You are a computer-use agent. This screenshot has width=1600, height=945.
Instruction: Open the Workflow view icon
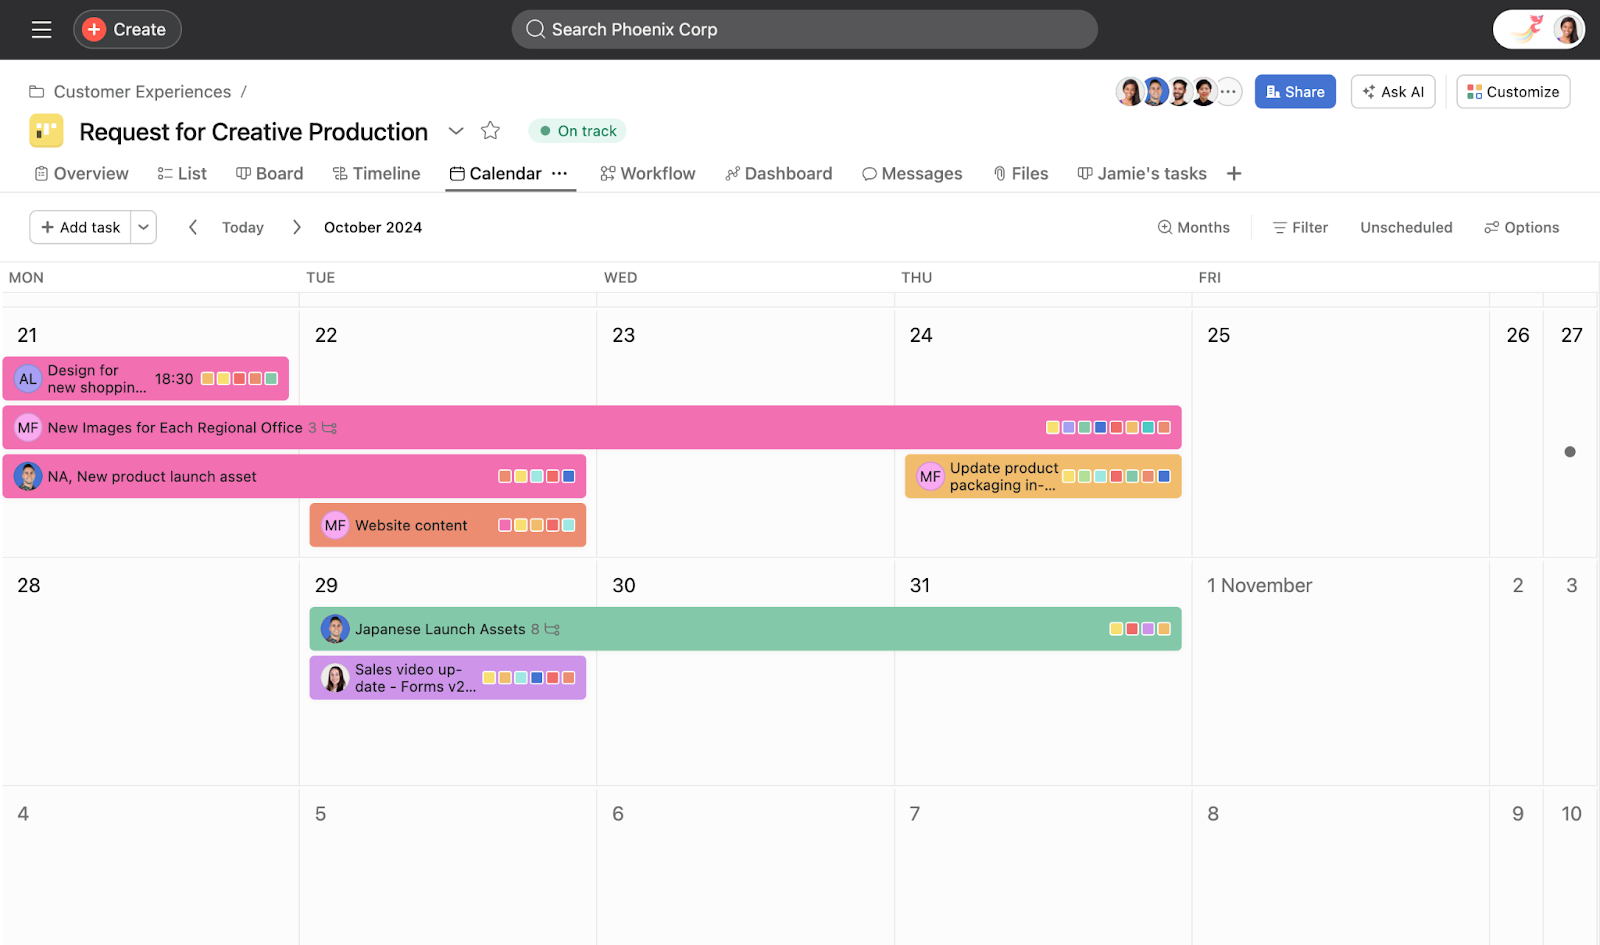[x=607, y=173]
